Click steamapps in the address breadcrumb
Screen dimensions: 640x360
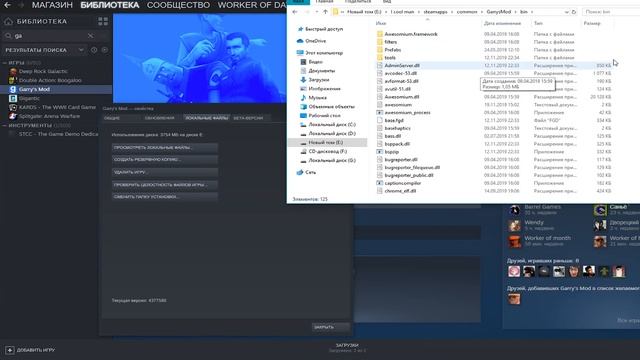(435, 12)
